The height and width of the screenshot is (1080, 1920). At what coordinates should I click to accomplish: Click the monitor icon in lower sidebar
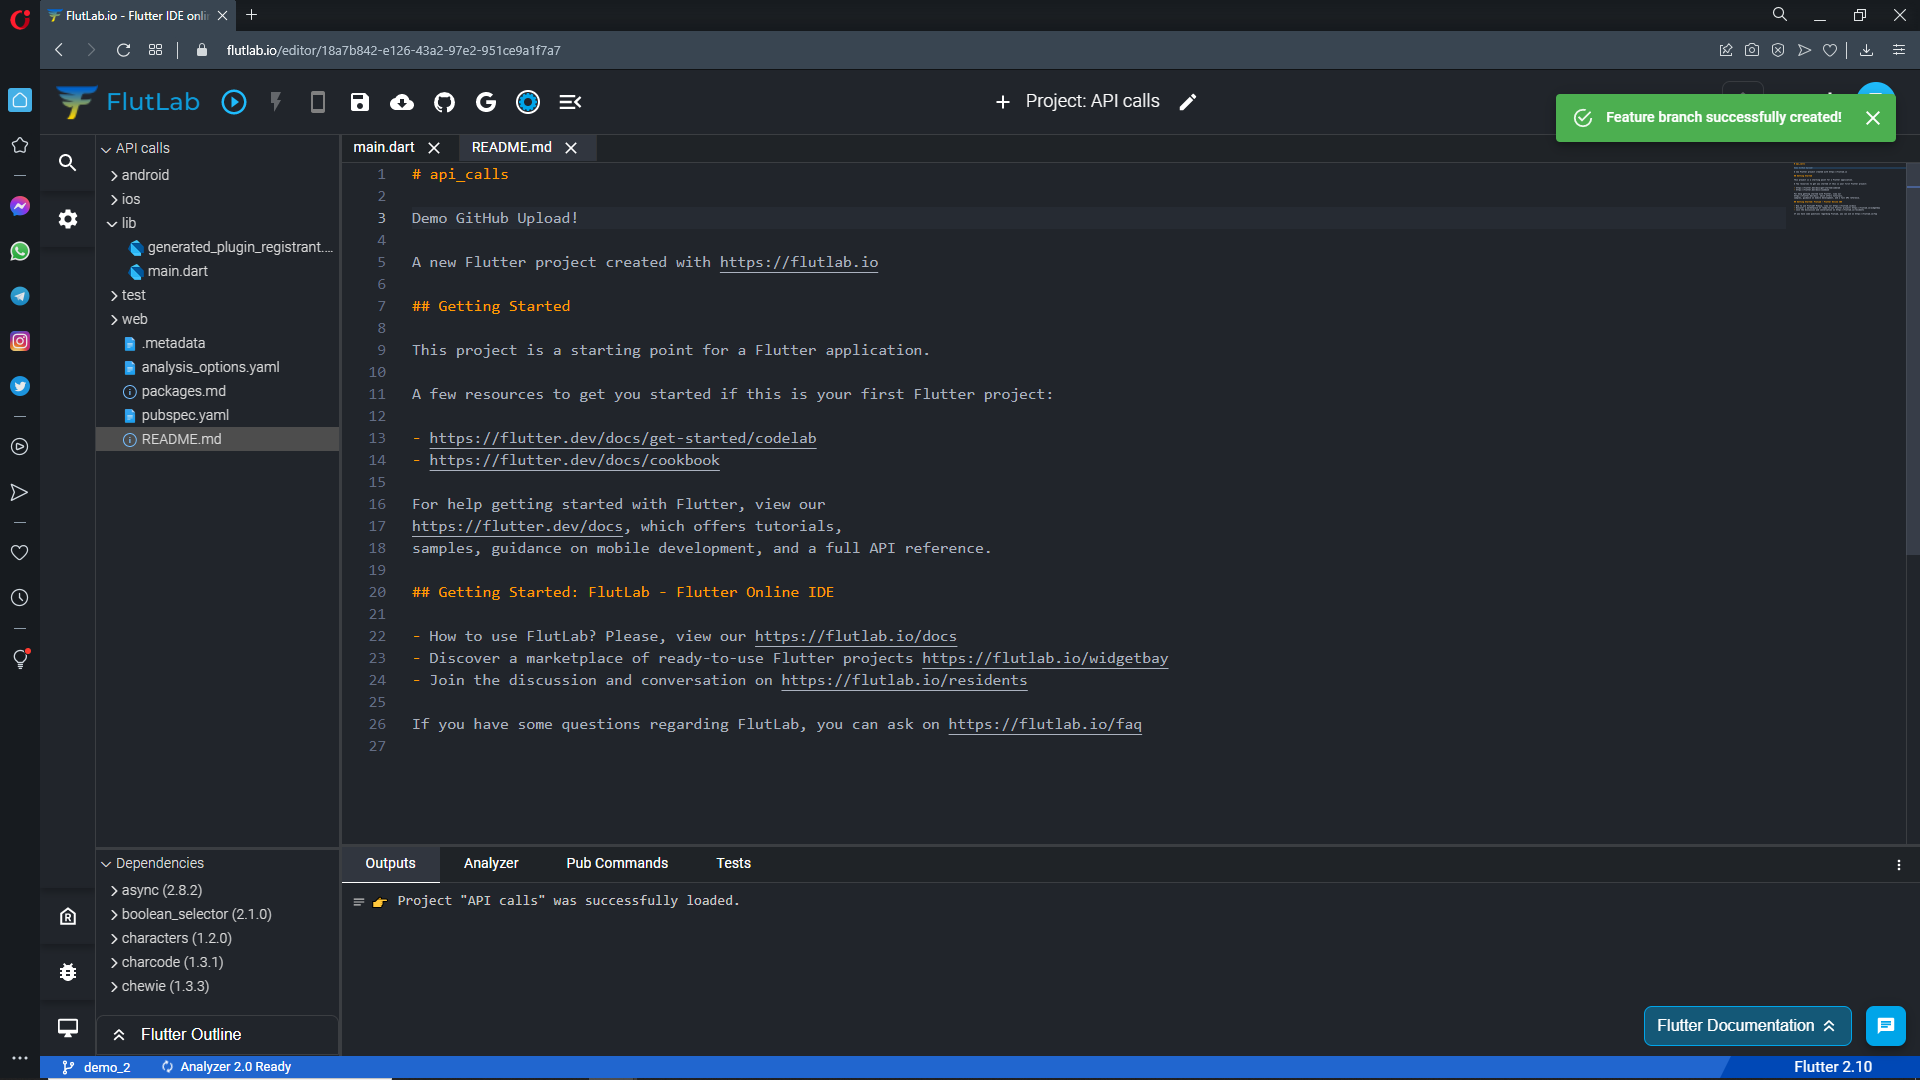point(68,1028)
